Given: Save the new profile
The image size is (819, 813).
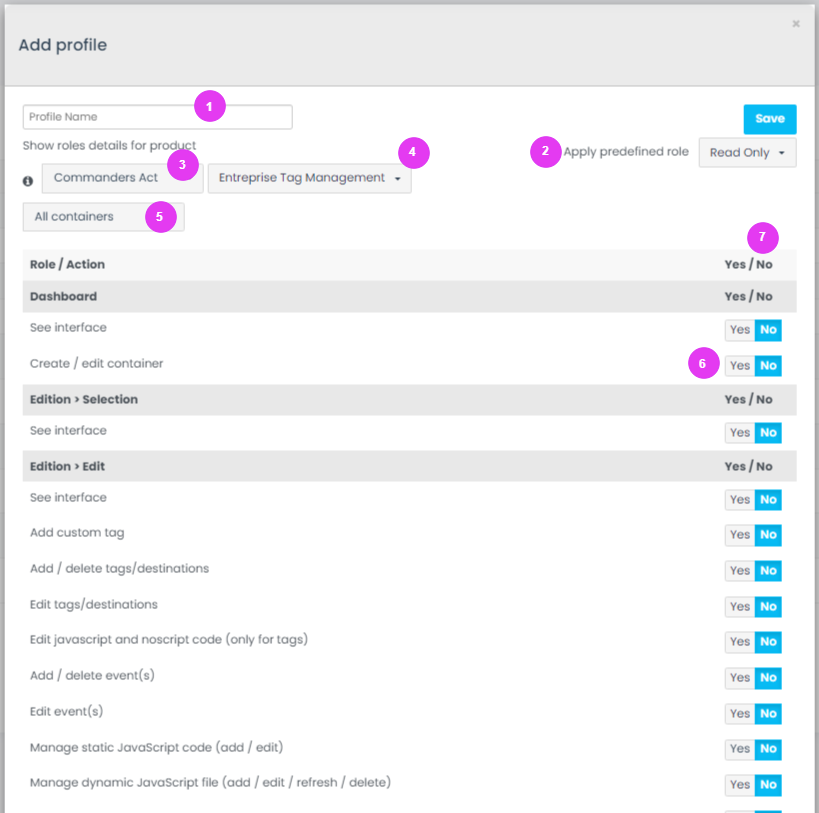Looking at the screenshot, I should pyautogui.click(x=769, y=119).
